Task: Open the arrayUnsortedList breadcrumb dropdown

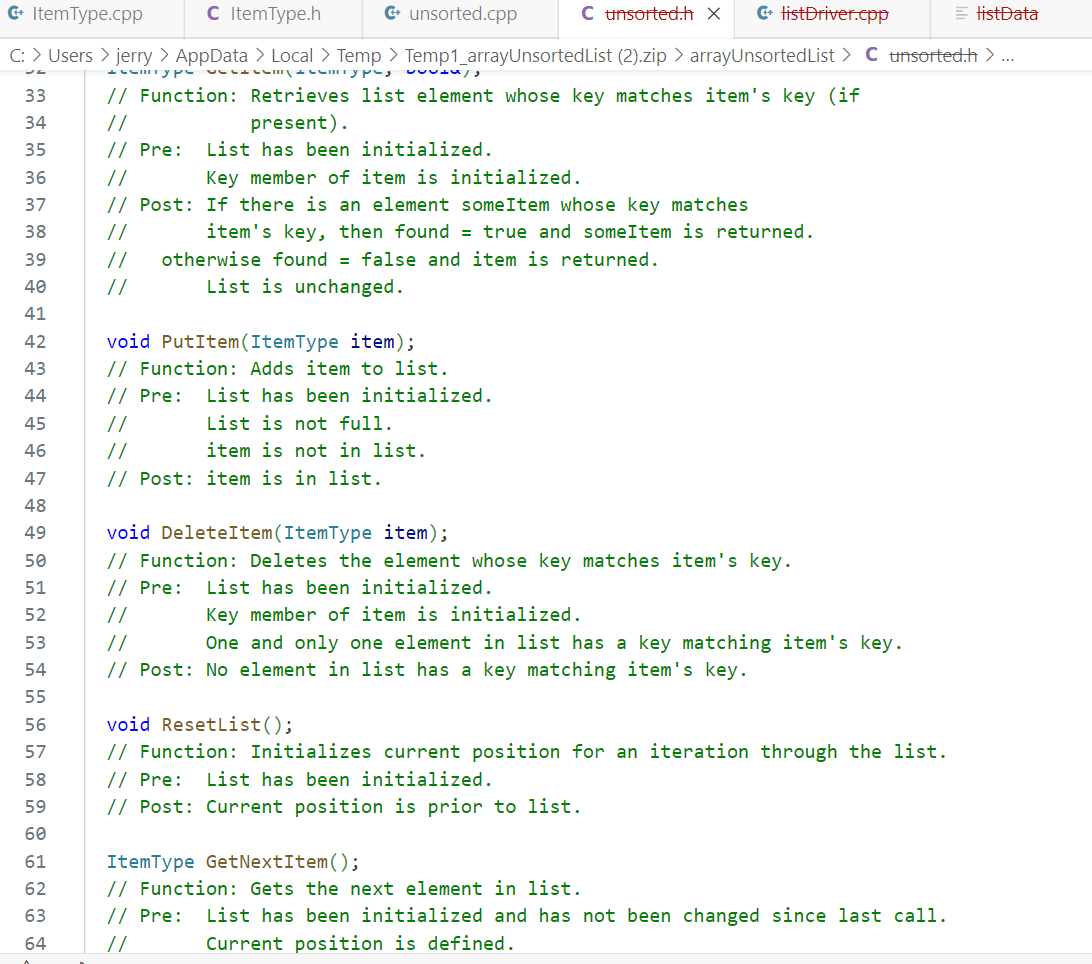Action: [762, 55]
